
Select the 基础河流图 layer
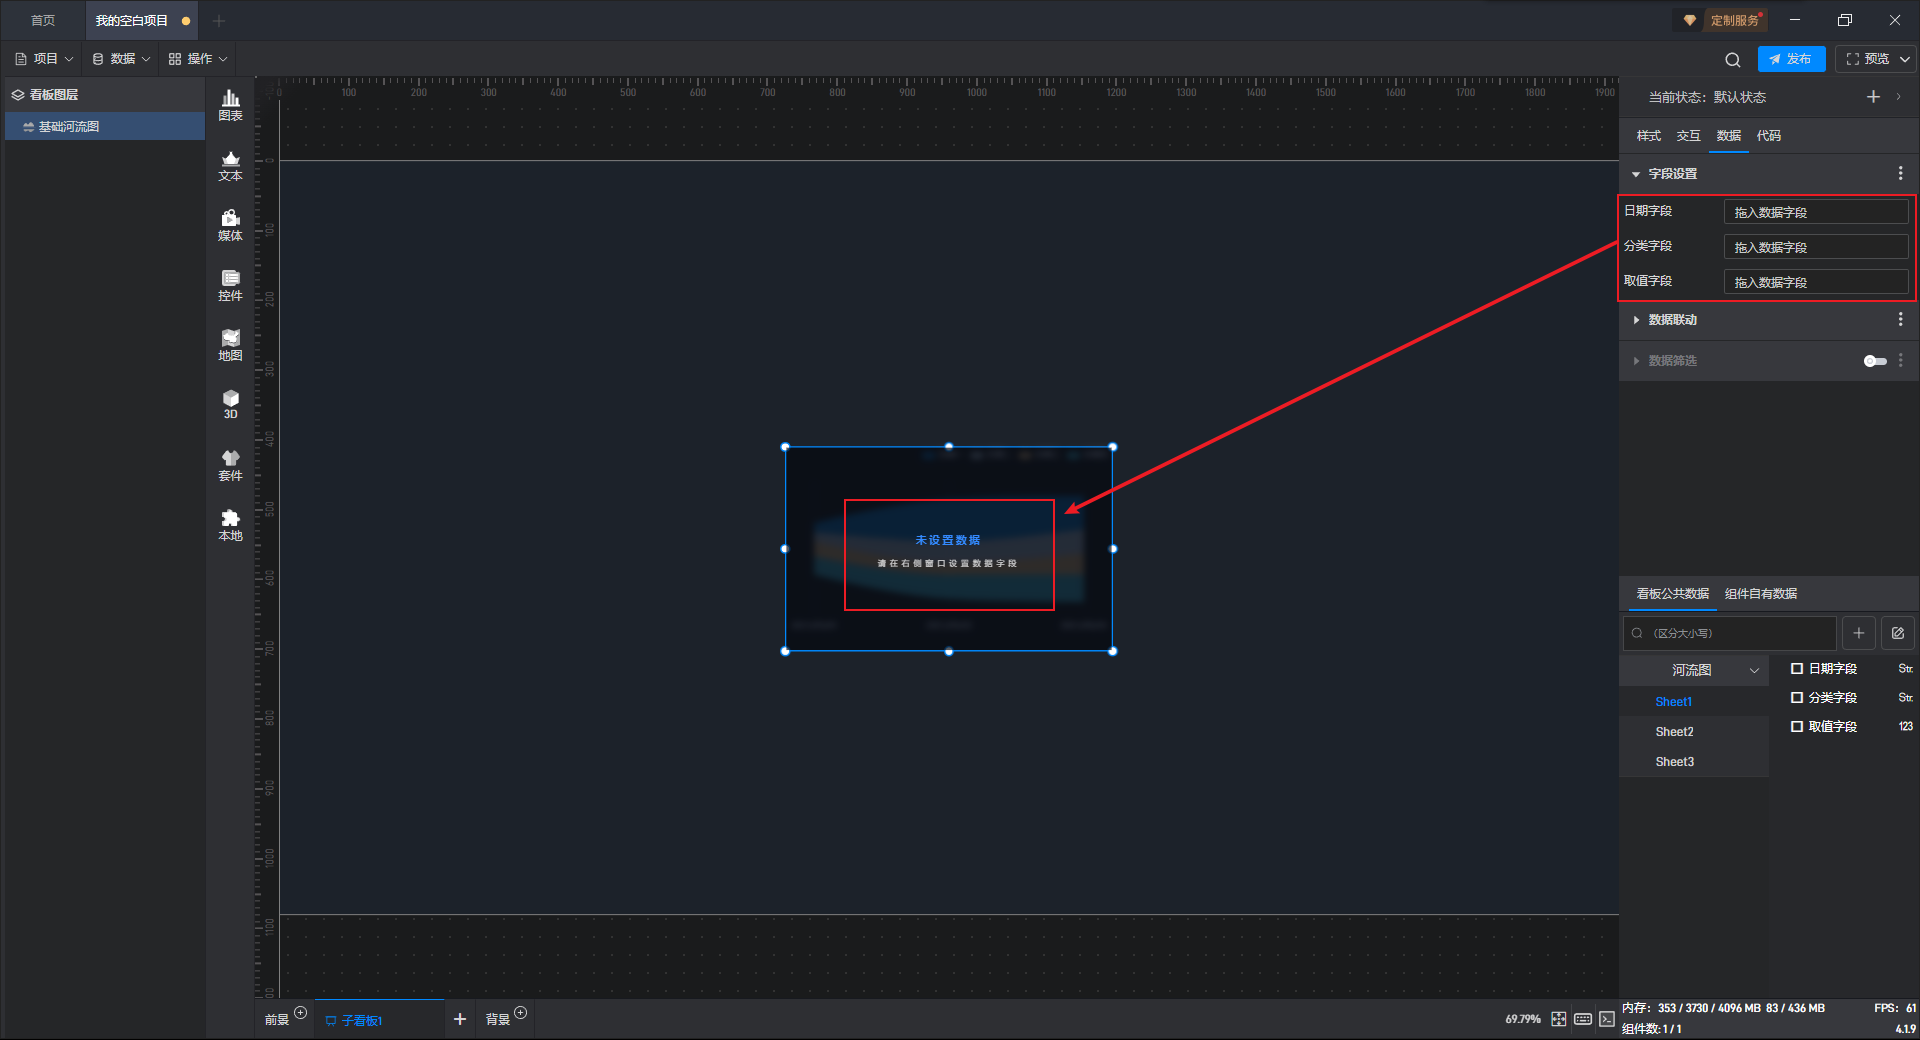pos(105,127)
